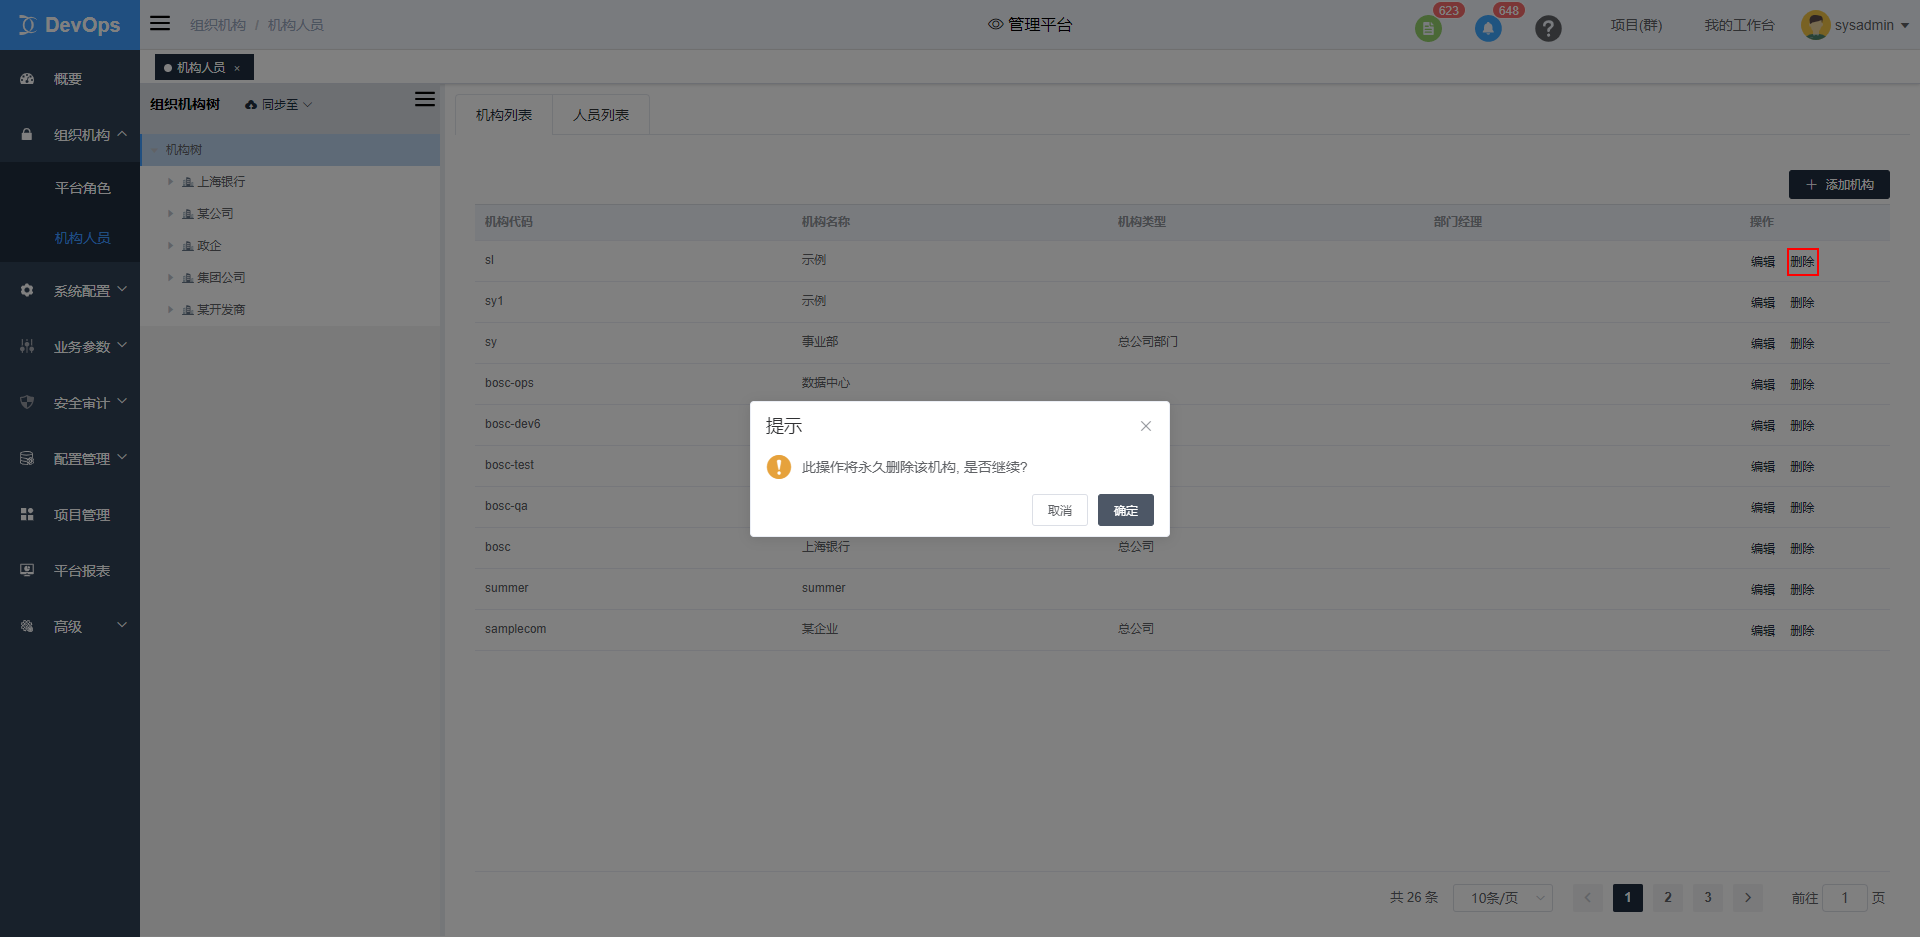Click the 前往 page number input
This screenshot has width=1920, height=937.
coord(1845,898)
